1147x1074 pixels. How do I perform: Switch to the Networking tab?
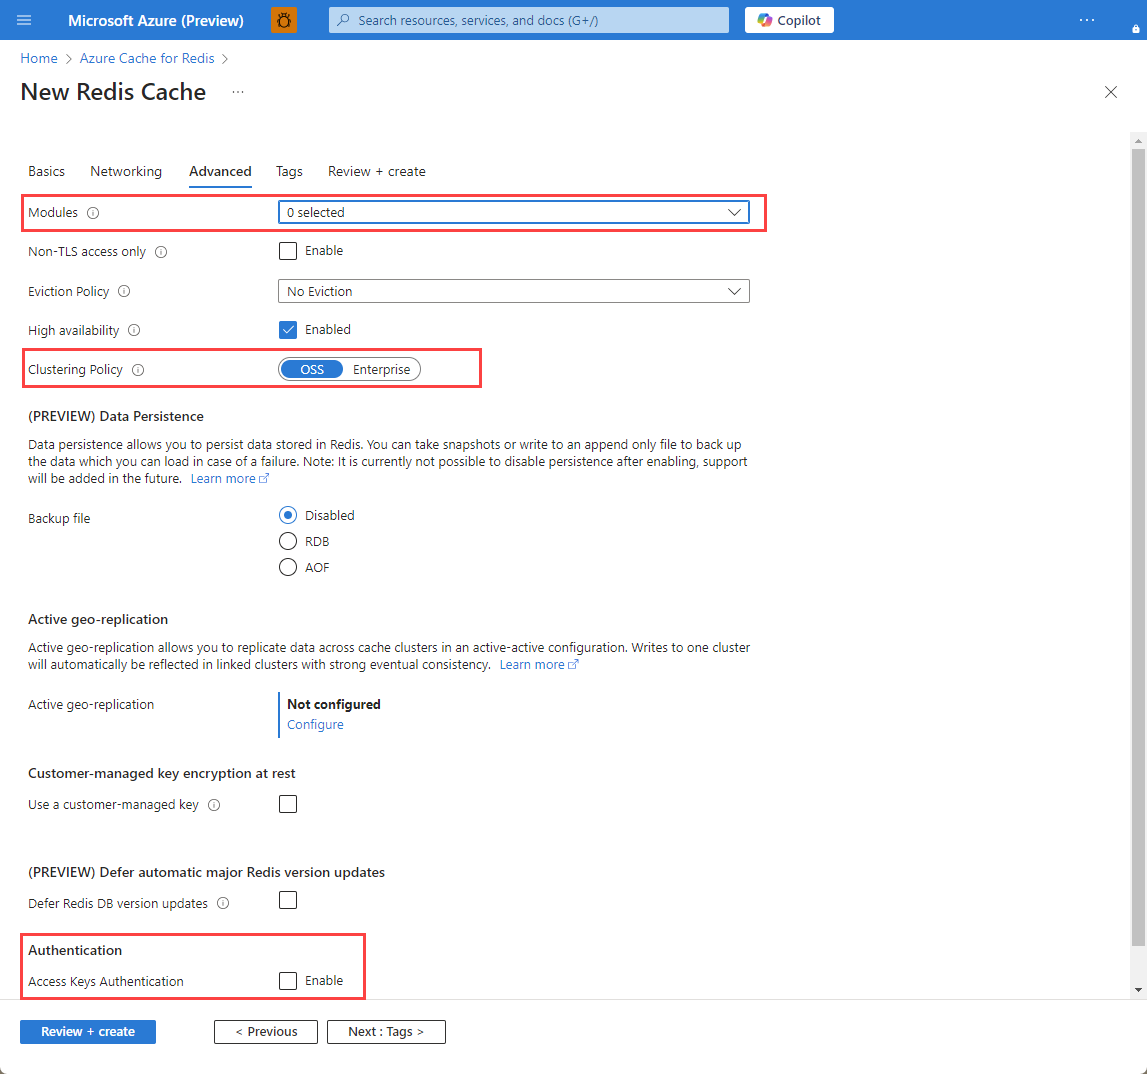(x=126, y=171)
